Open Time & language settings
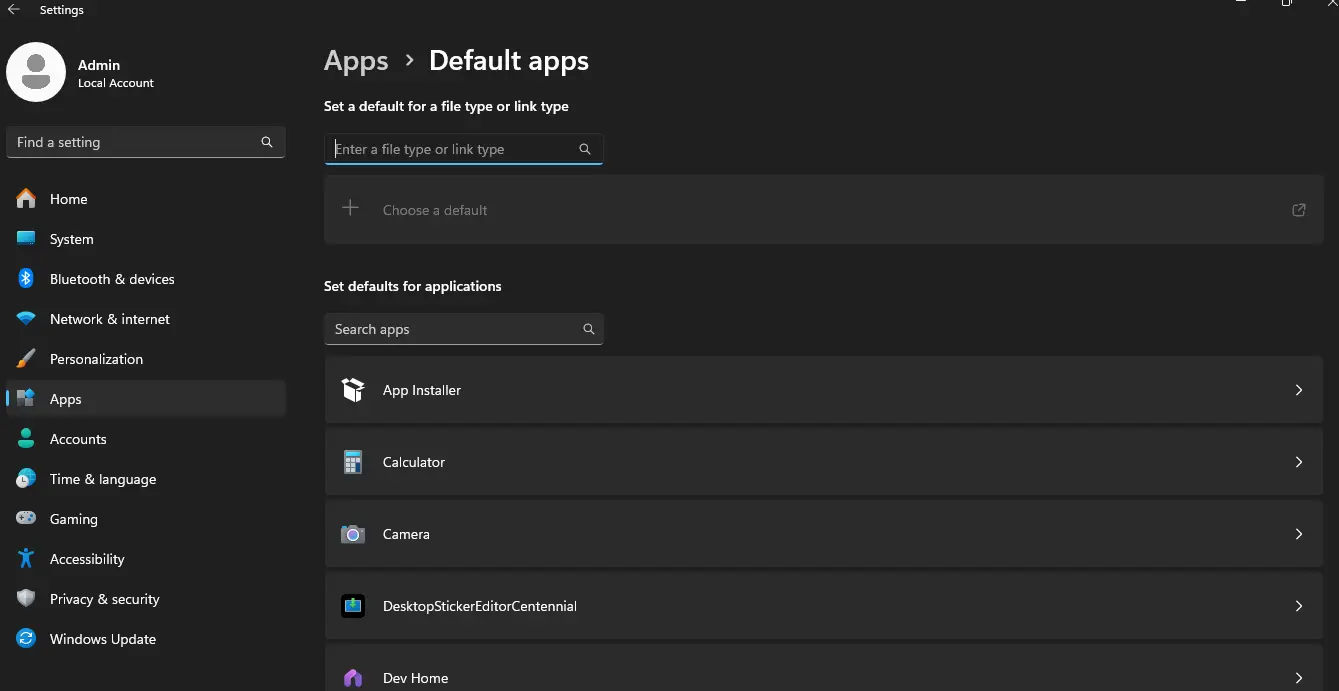The width and height of the screenshot is (1339, 691). [146, 479]
